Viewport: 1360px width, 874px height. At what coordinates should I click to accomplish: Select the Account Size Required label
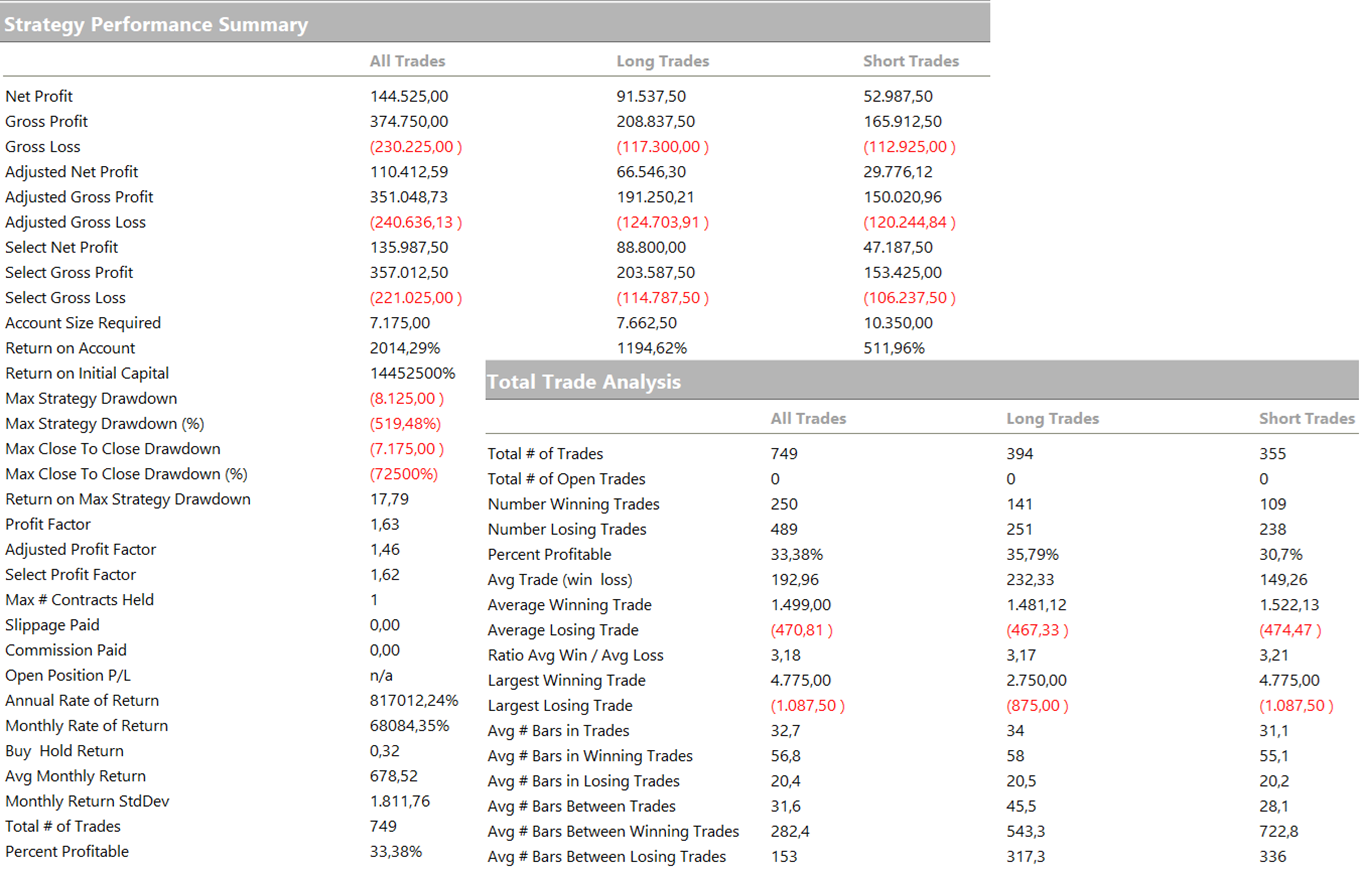click(x=83, y=323)
